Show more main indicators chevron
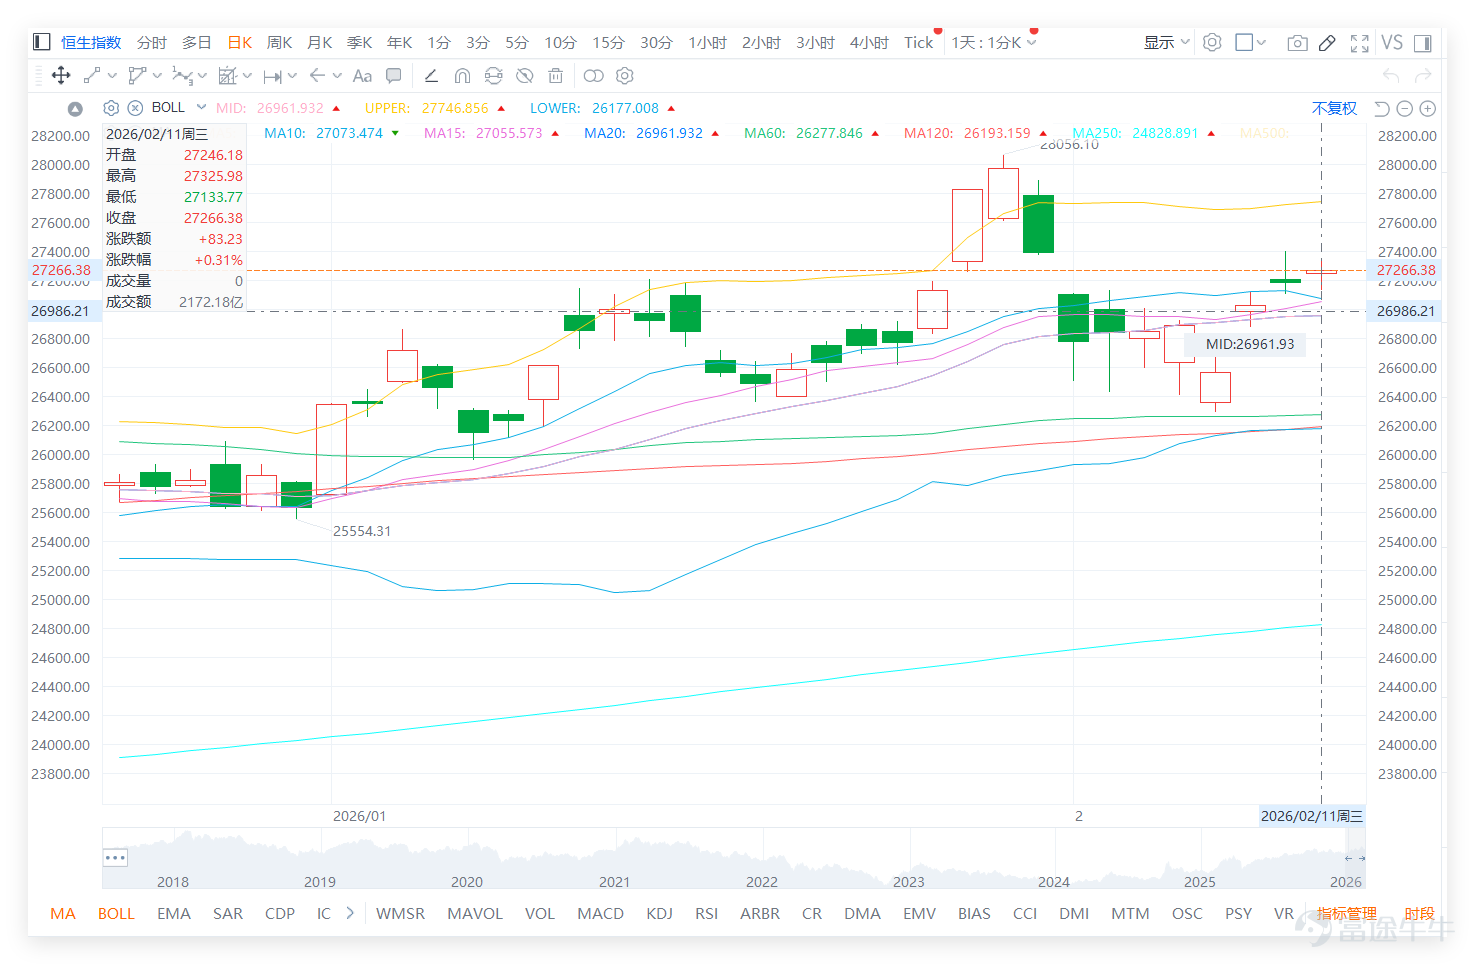This screenshot has width=1475, height=965. 350,913
